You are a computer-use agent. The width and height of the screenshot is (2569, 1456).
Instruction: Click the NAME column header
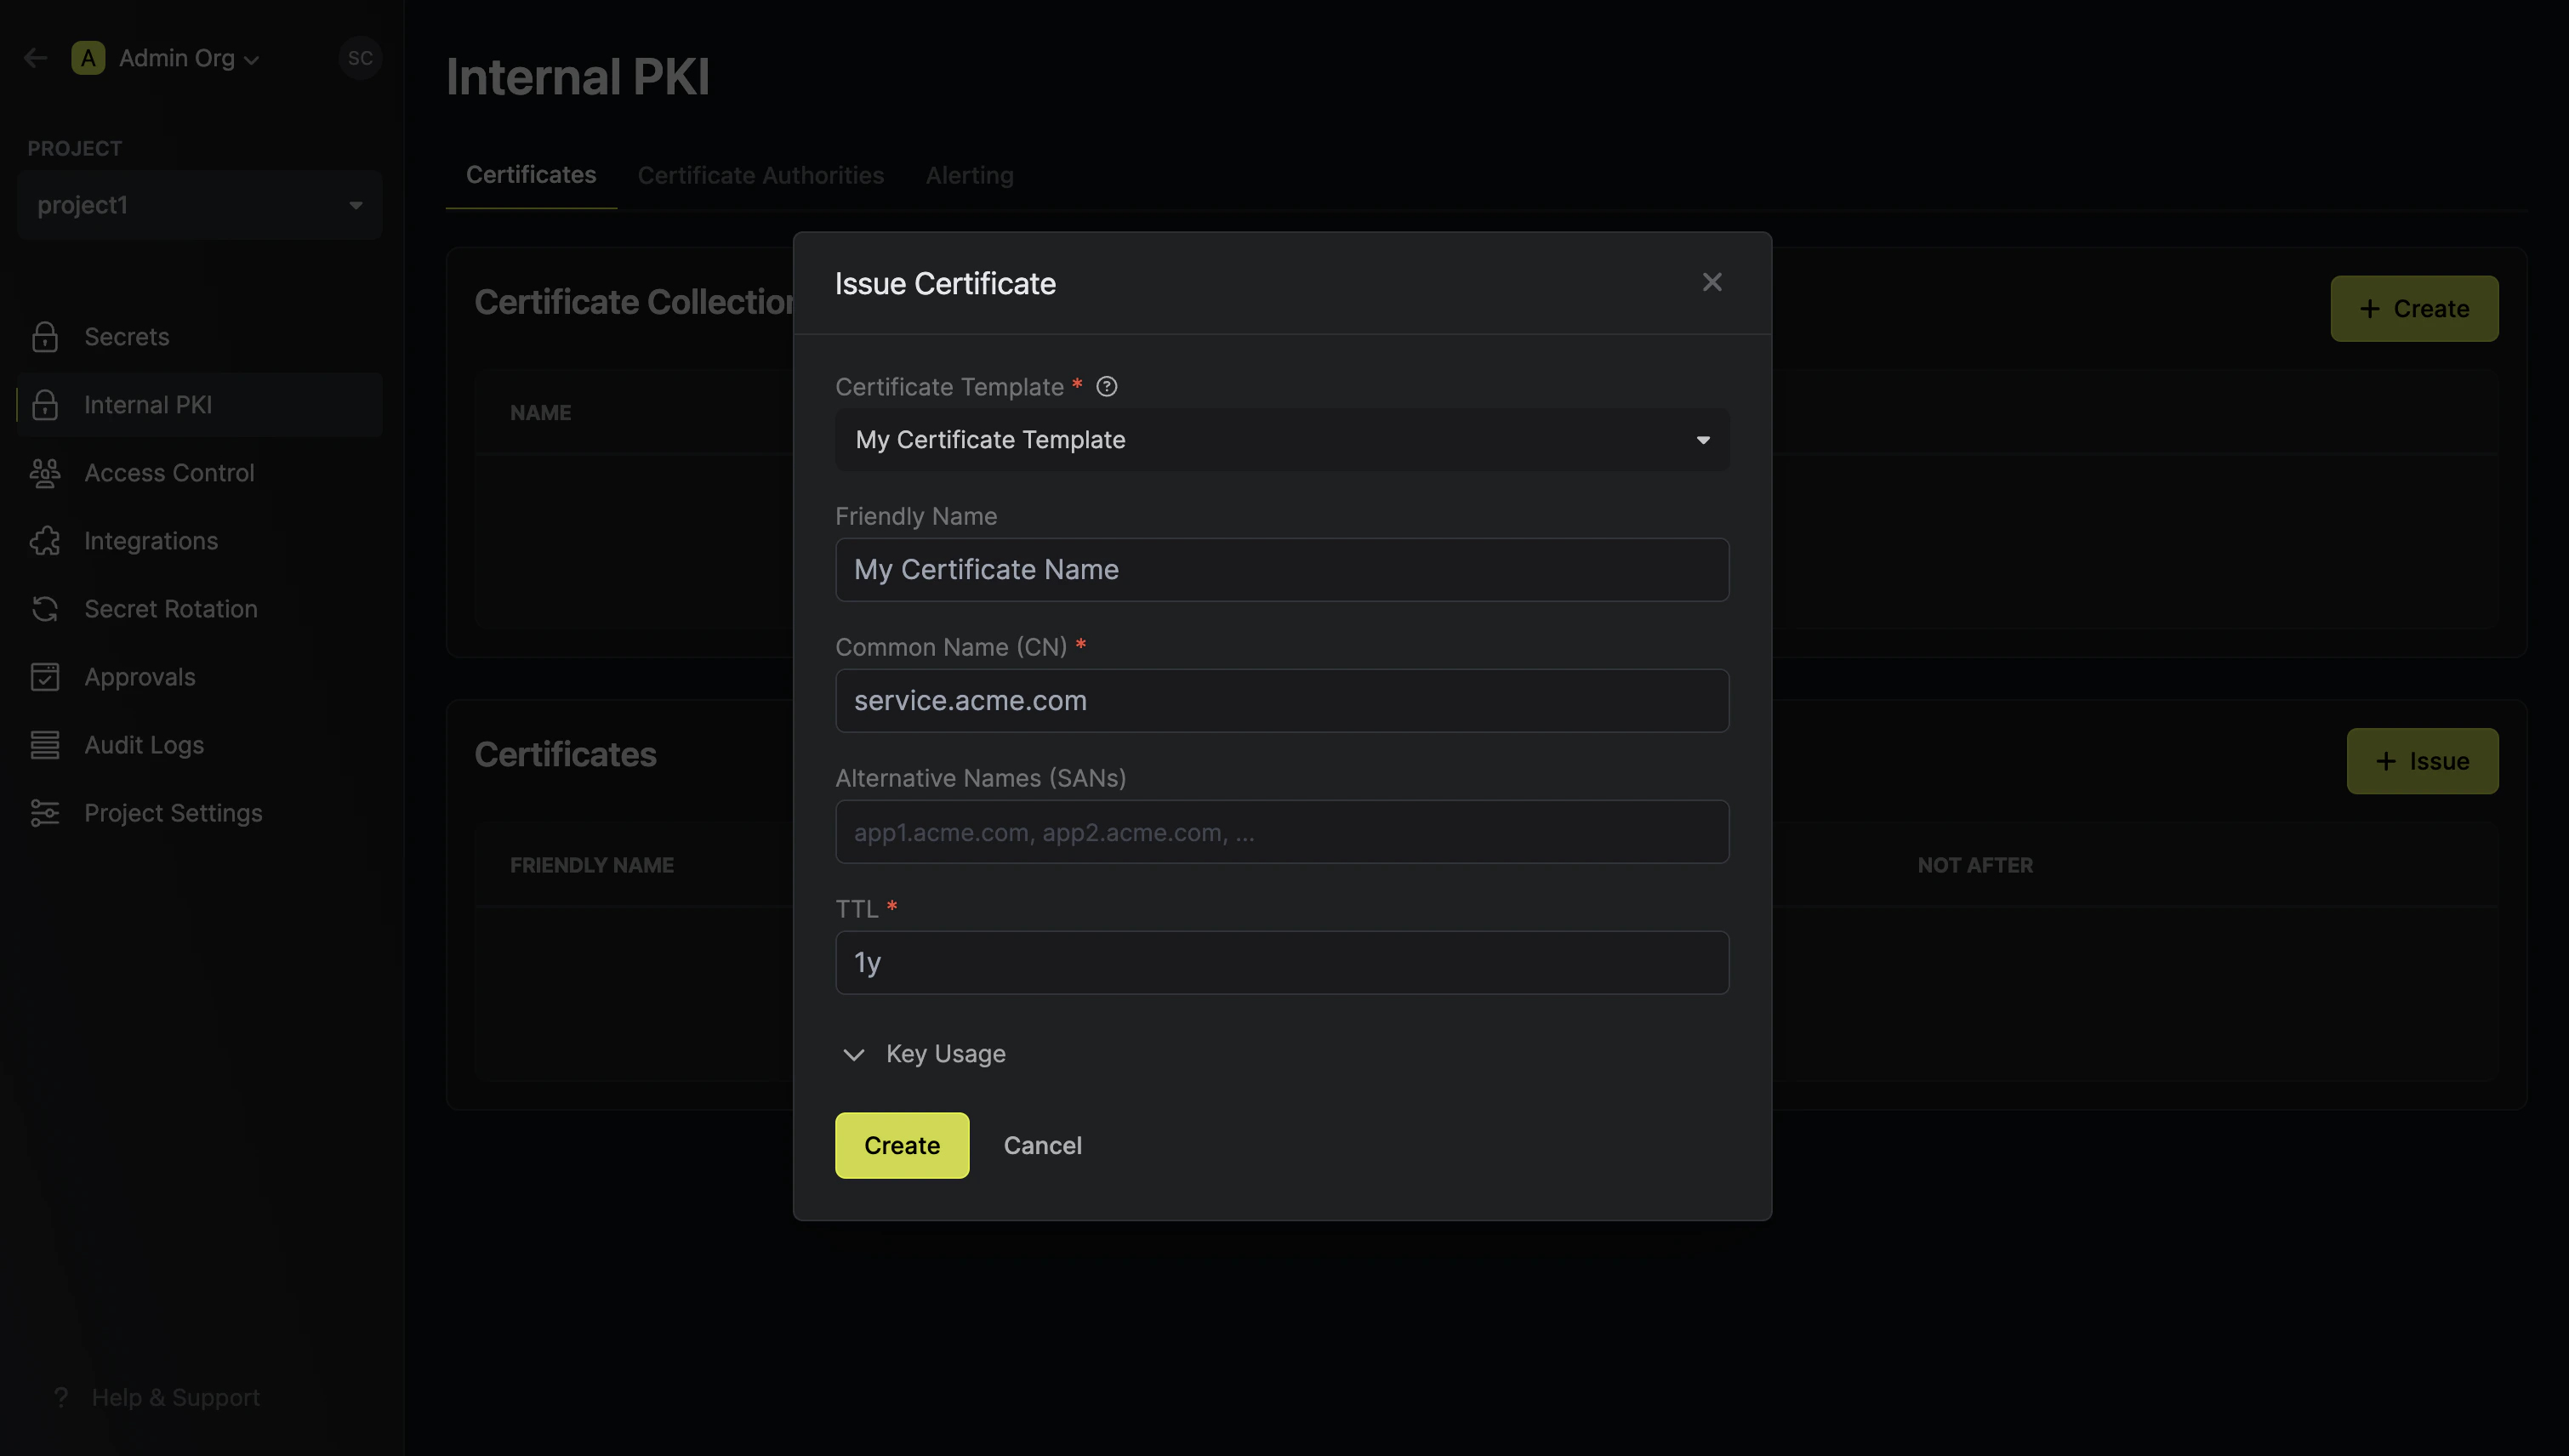[x=540, y=413]
